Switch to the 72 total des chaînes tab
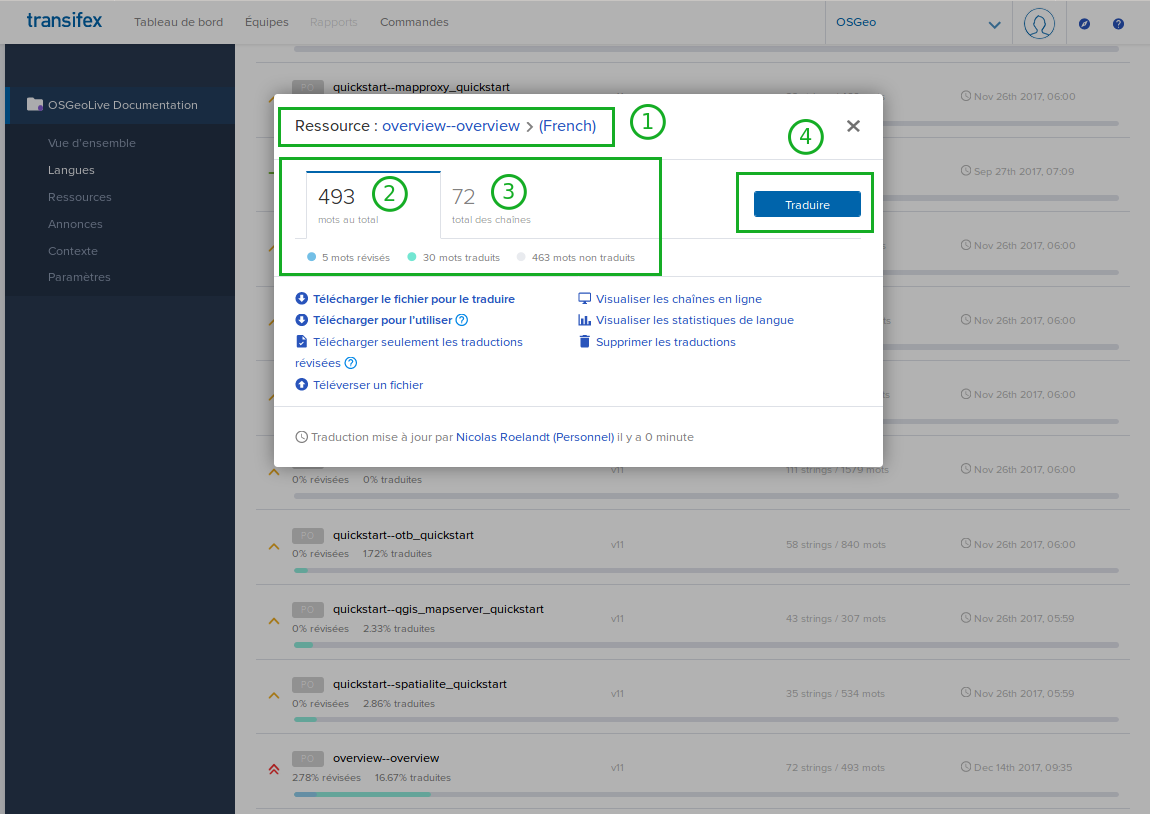The height and width of the screenshot is (814, 1150). pos(490,204)
